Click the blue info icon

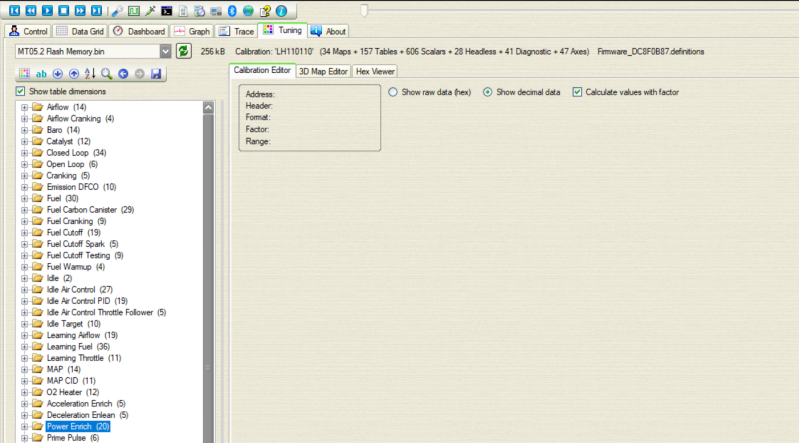coord(281,10)
